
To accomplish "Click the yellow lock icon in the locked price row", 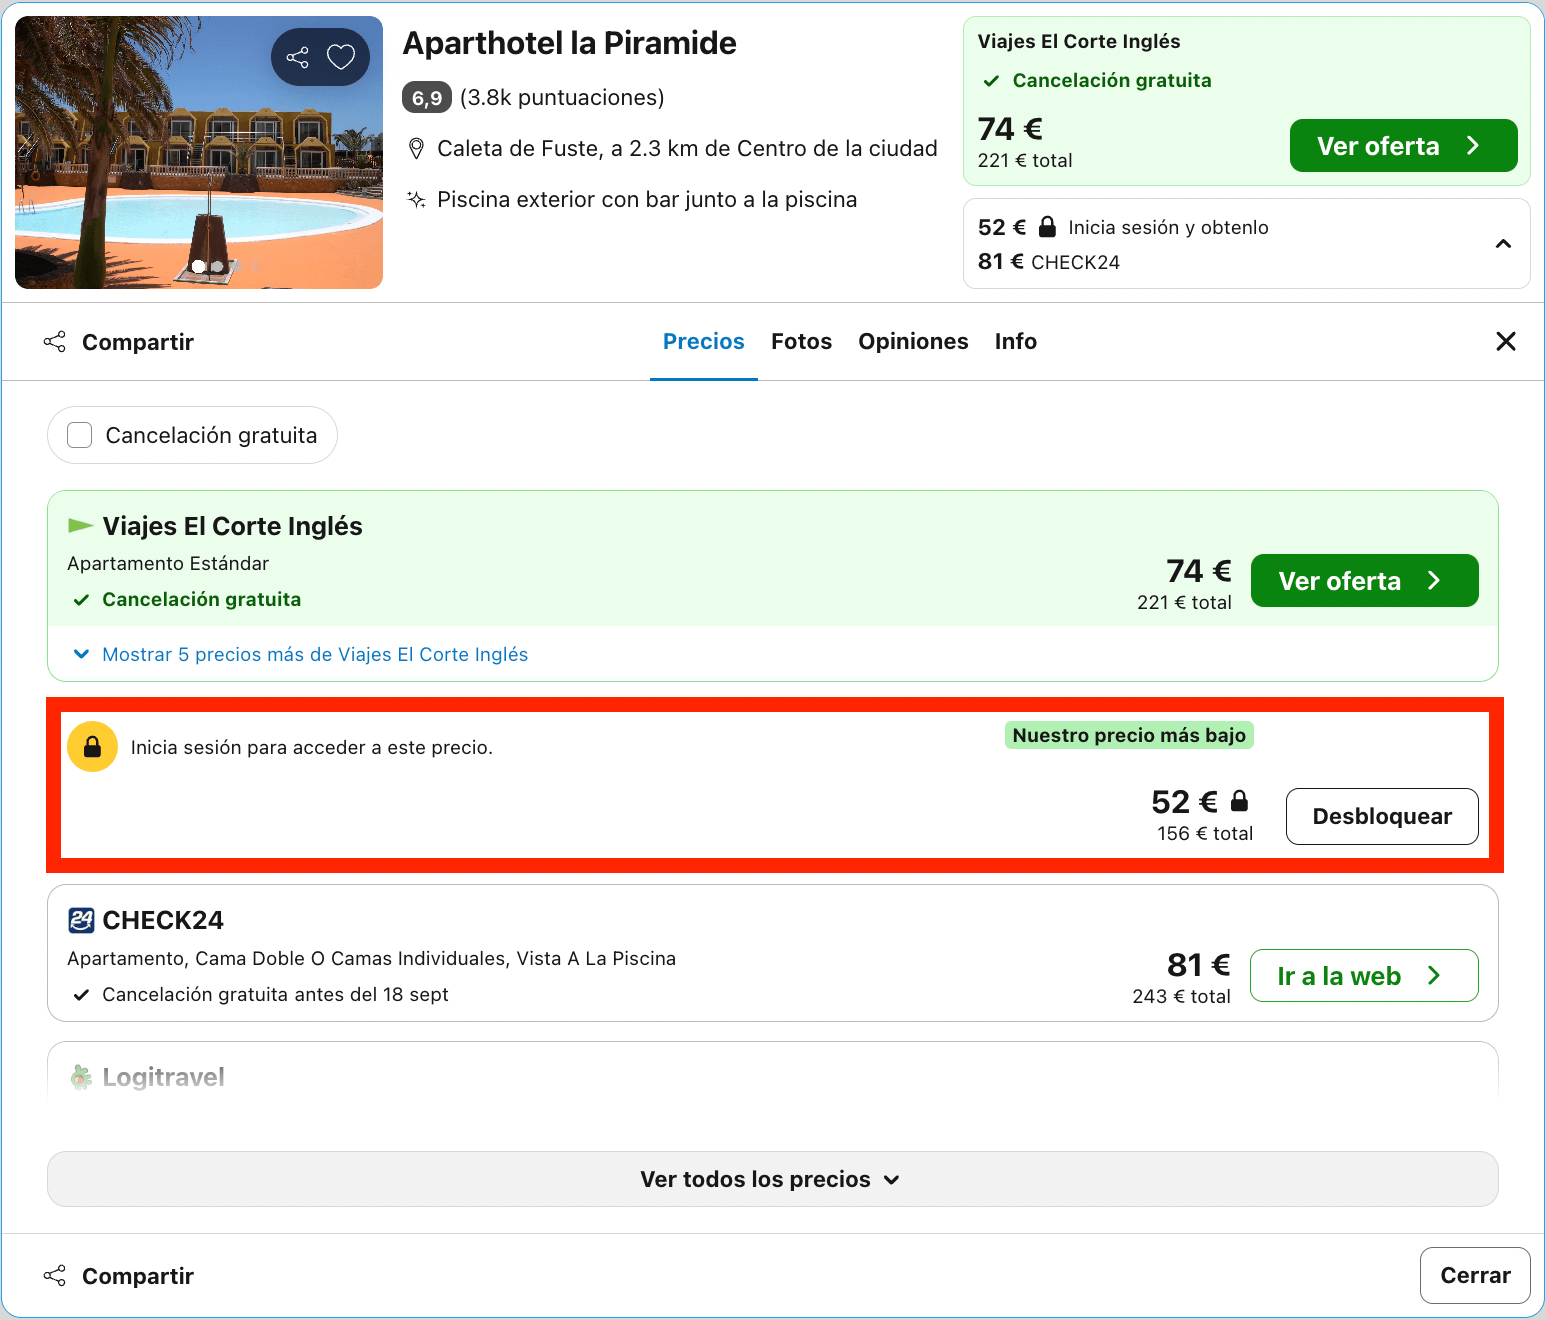I will [x=92, y=747].
